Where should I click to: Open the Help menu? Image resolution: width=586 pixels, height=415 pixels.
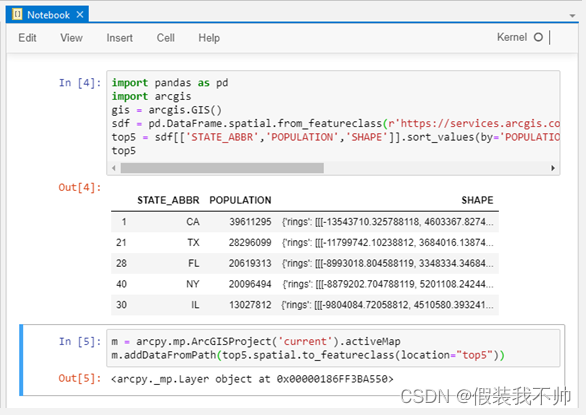pos(209,38)
